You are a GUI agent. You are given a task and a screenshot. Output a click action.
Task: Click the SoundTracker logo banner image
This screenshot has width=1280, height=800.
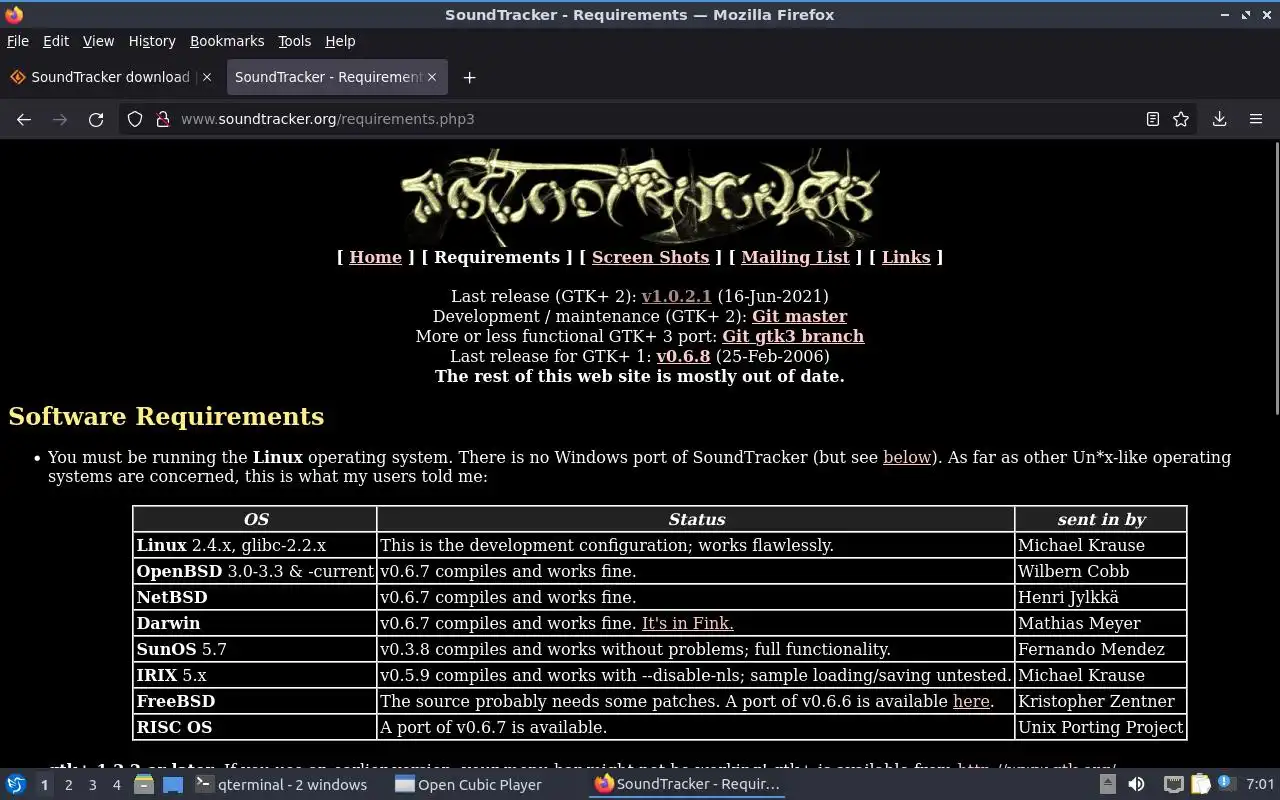coord(640,196)
